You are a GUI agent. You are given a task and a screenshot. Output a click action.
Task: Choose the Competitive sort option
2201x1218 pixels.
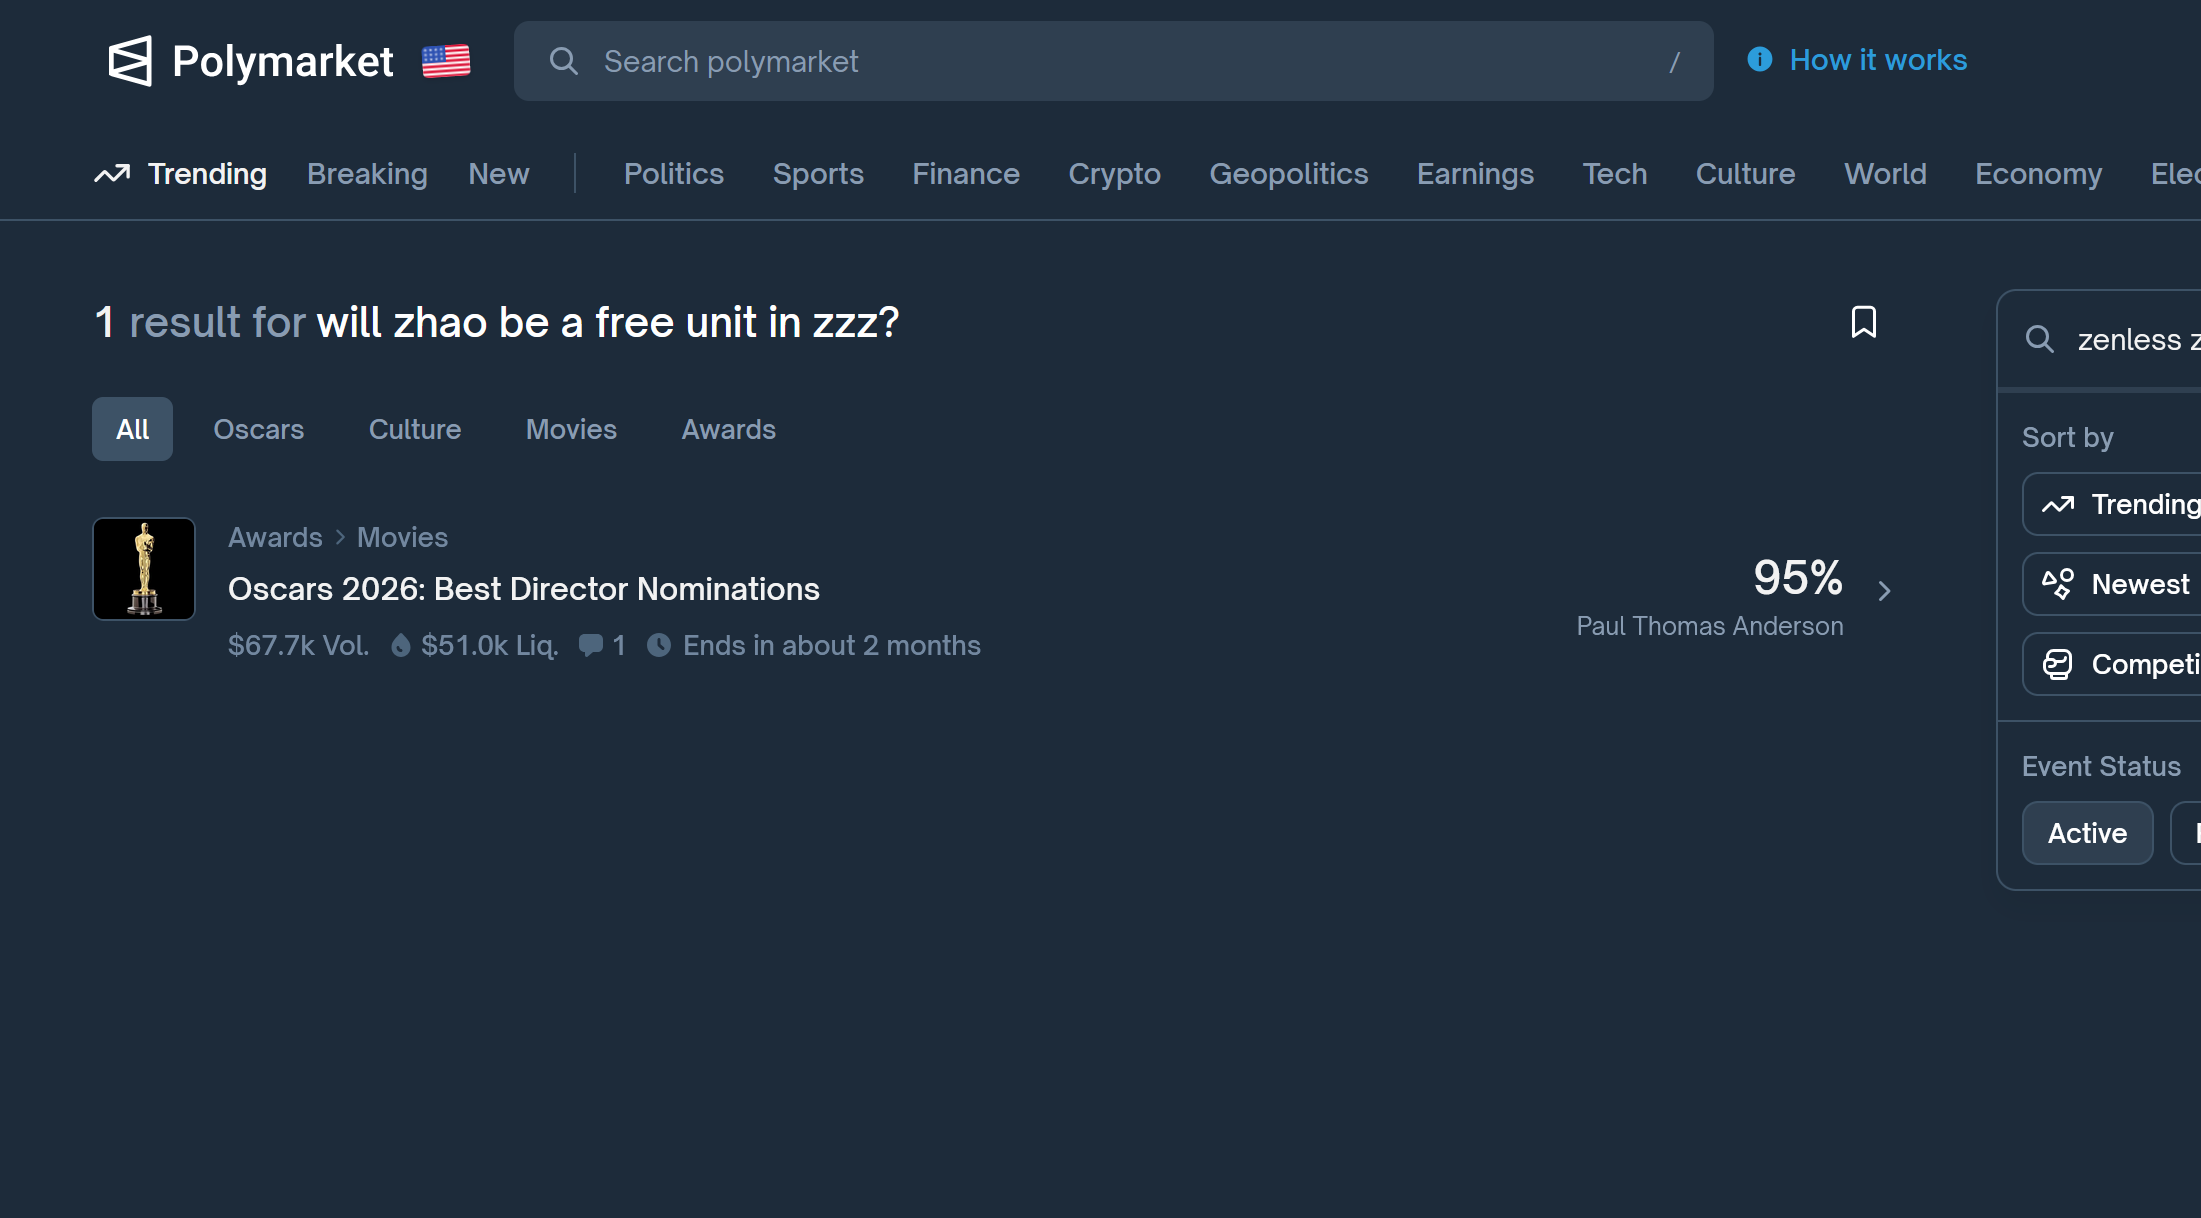click(2120, 664)
